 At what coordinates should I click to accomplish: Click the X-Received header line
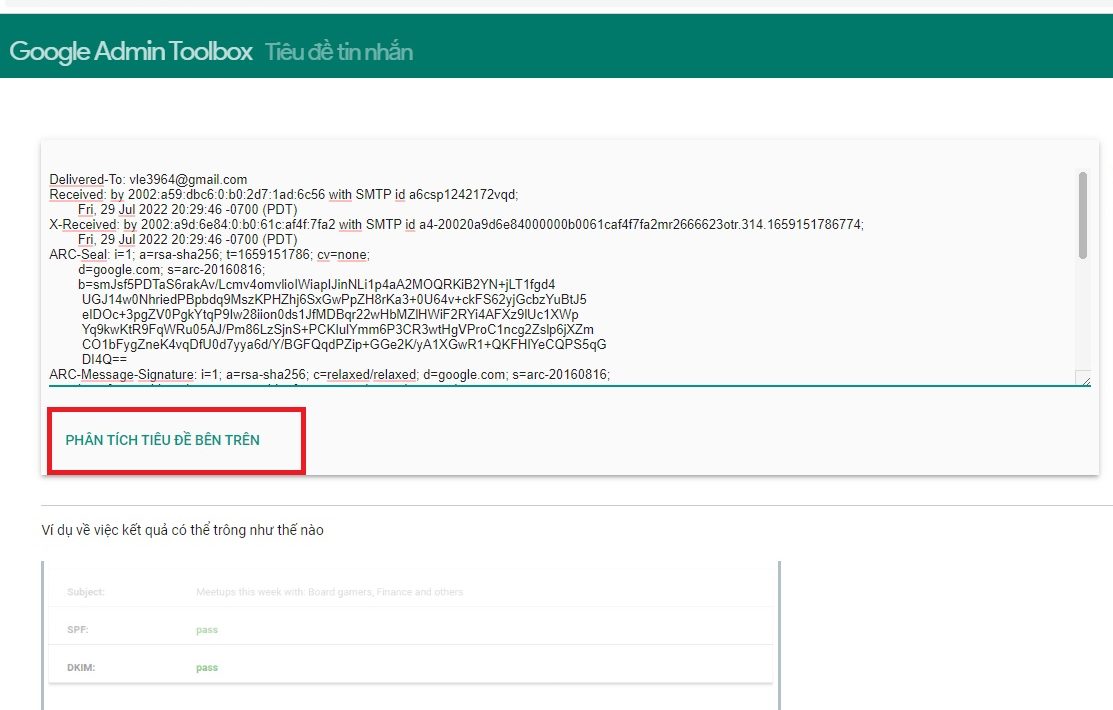coord(456,224)
